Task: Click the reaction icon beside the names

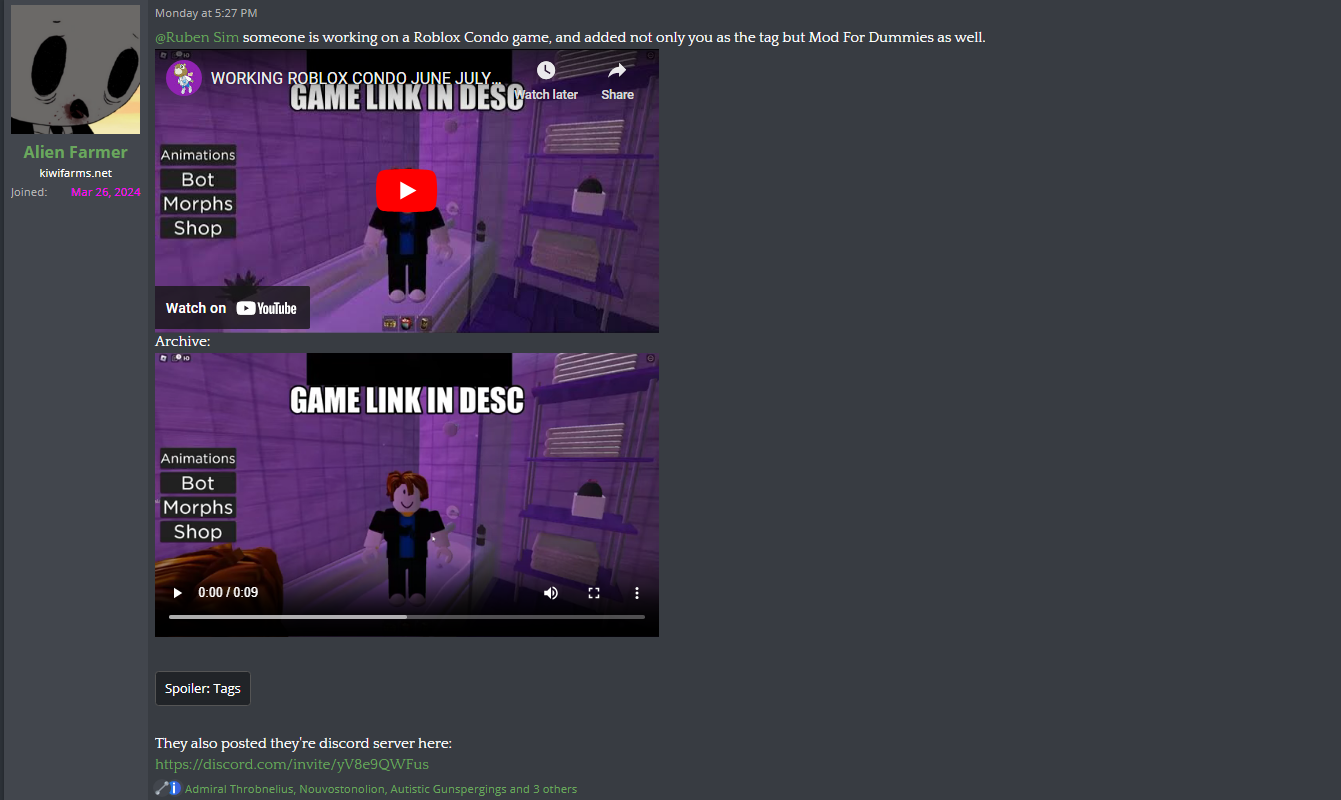Action: point(162,788)
